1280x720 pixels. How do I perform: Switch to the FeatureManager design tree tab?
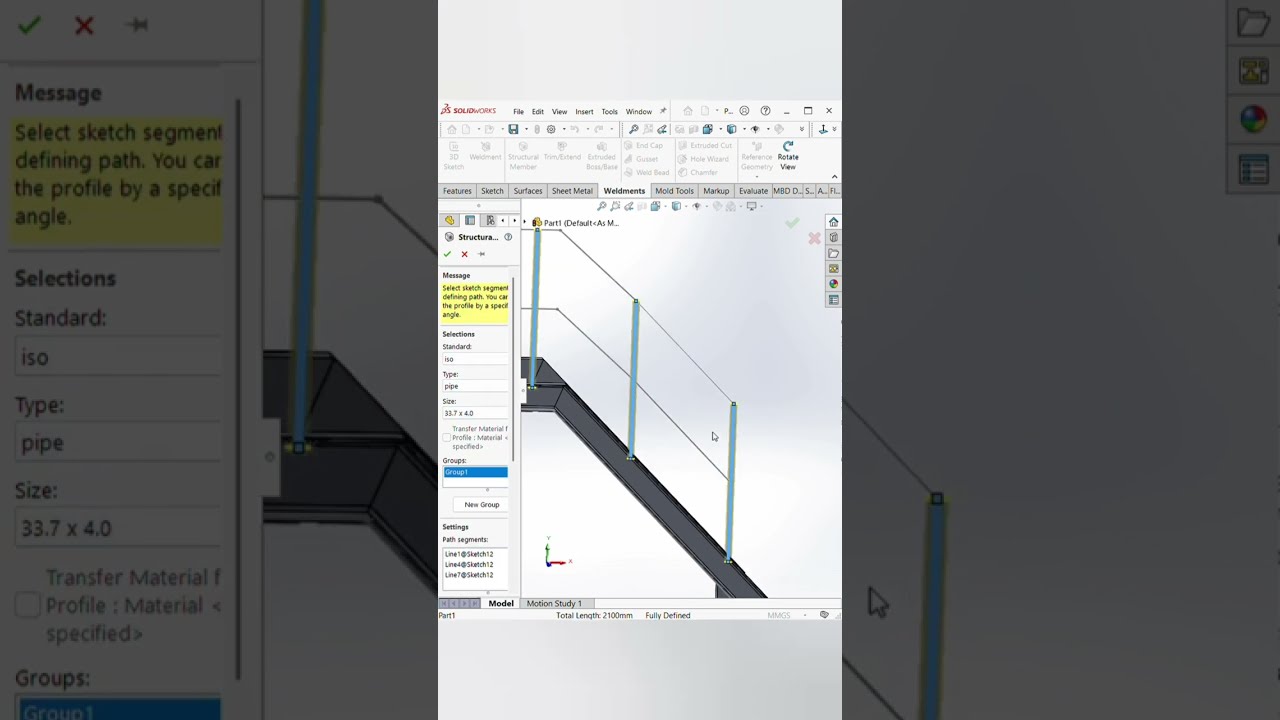pyautogui.click(x=449, y=220)
